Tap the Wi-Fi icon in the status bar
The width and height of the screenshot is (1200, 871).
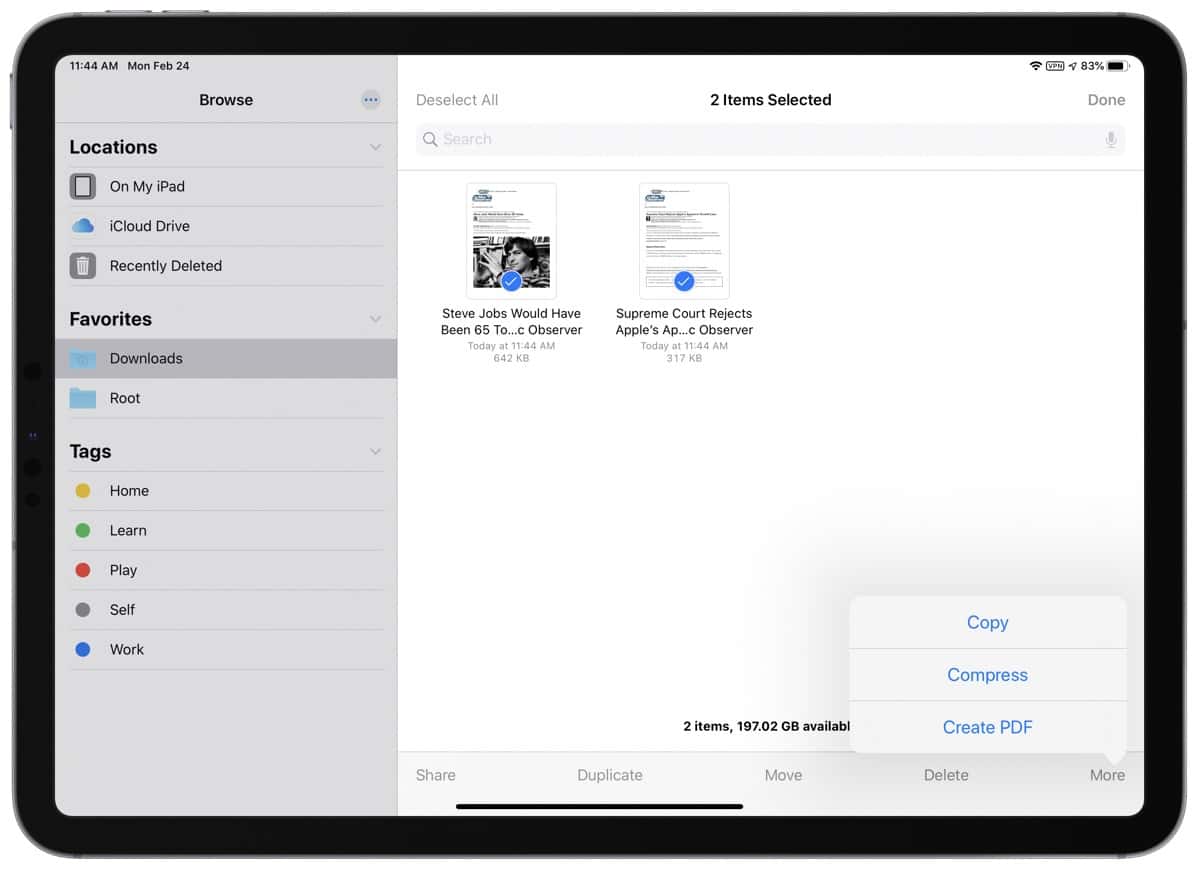pyautogui.click(x=1037, y=65)
